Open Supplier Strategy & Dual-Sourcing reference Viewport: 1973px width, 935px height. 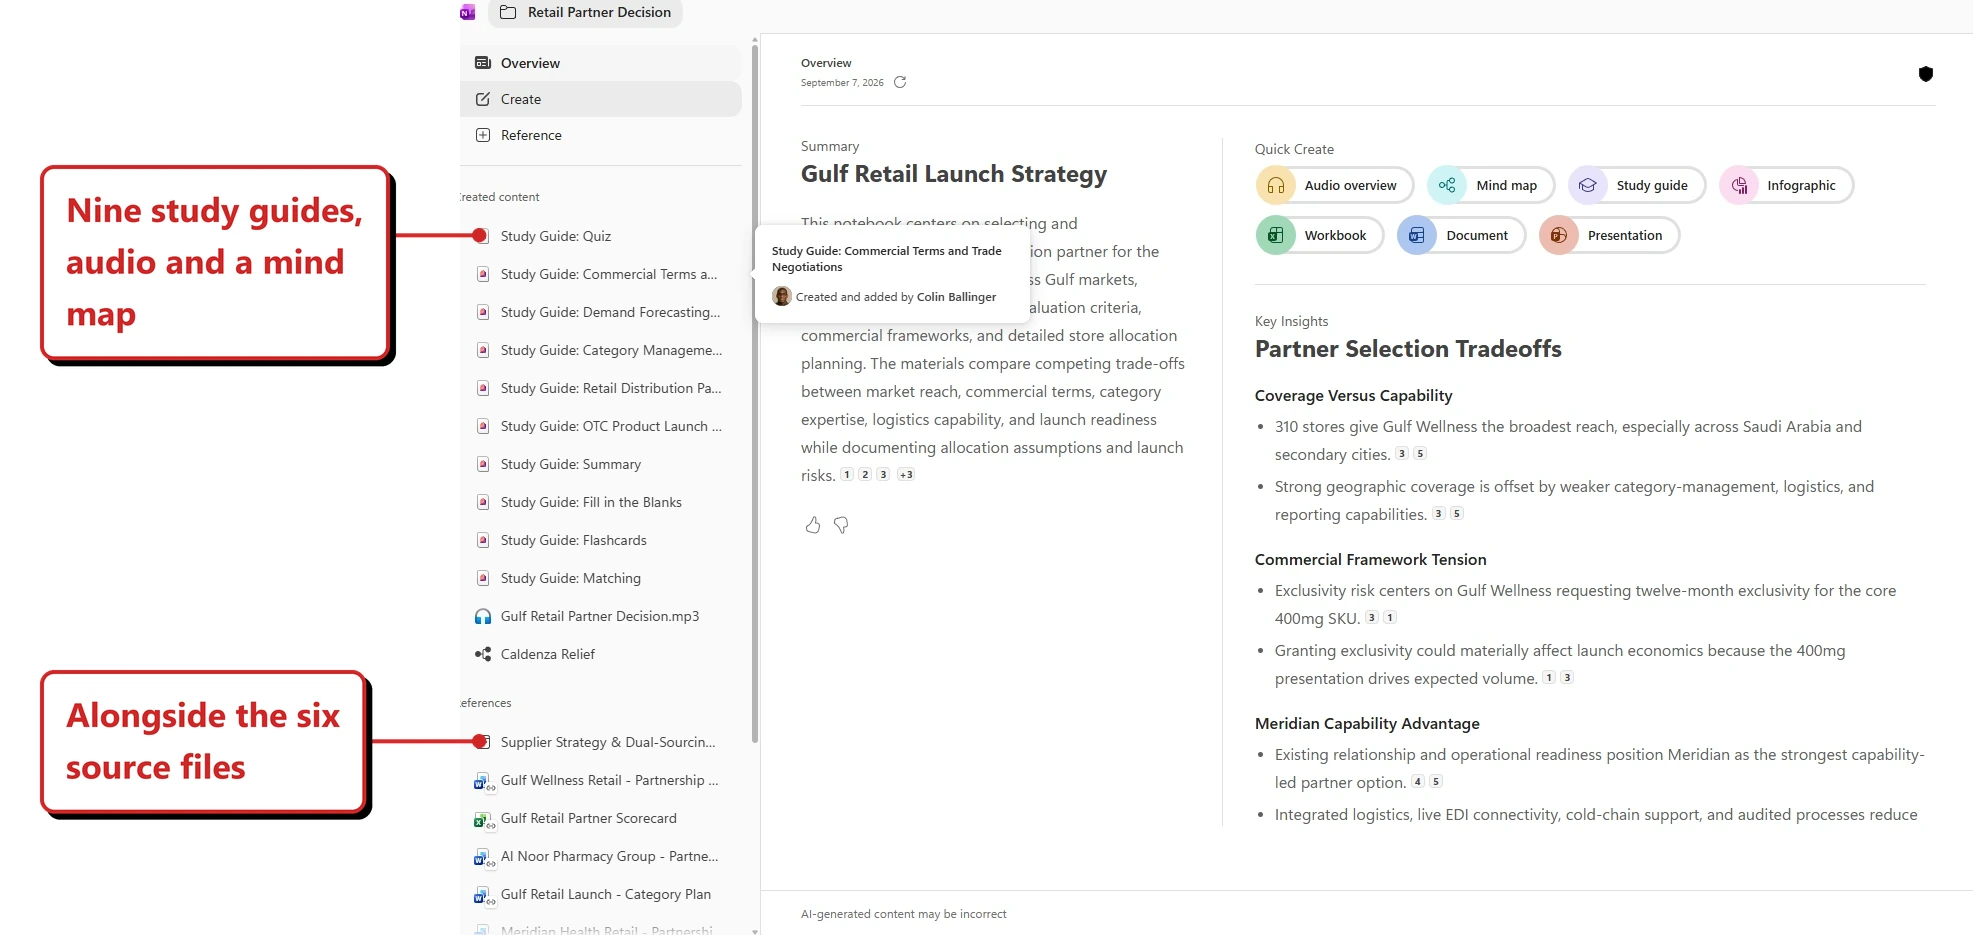[600, 742]
